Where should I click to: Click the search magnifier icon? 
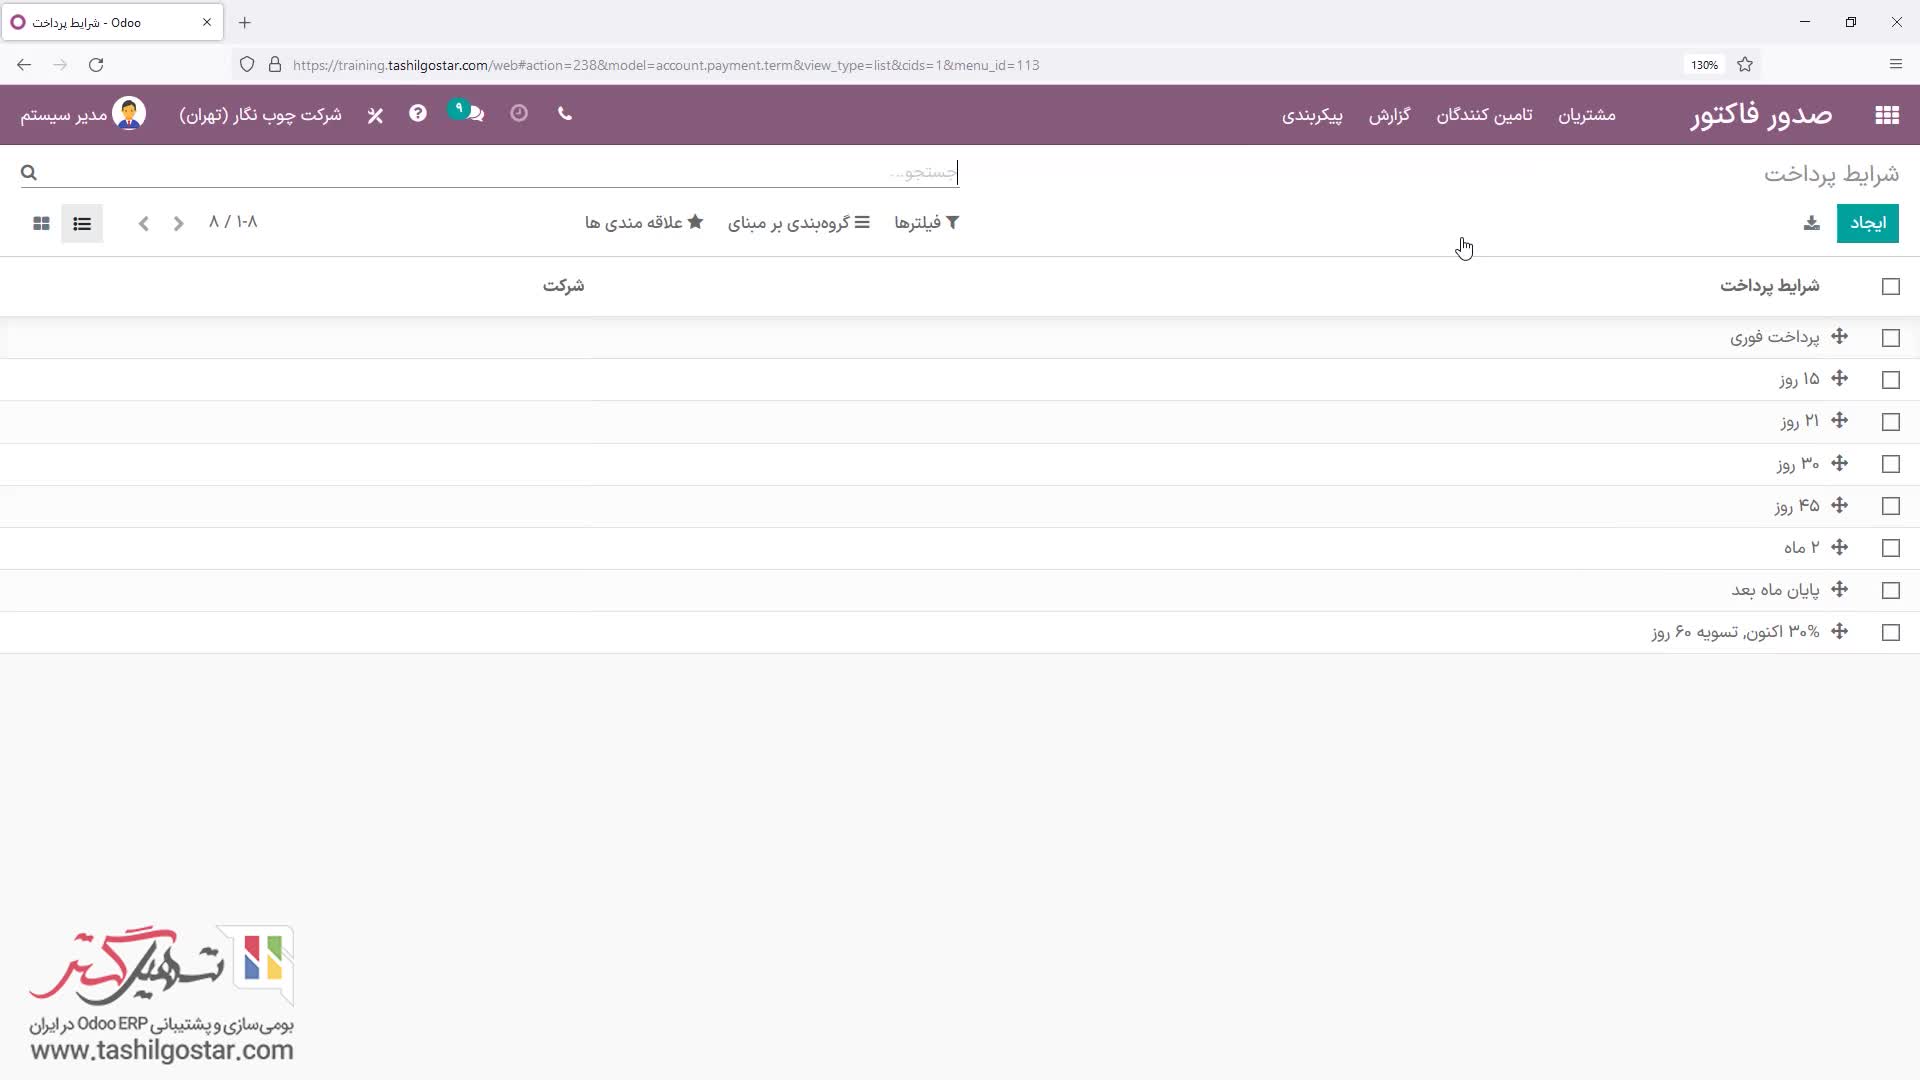tap(29, 173)
